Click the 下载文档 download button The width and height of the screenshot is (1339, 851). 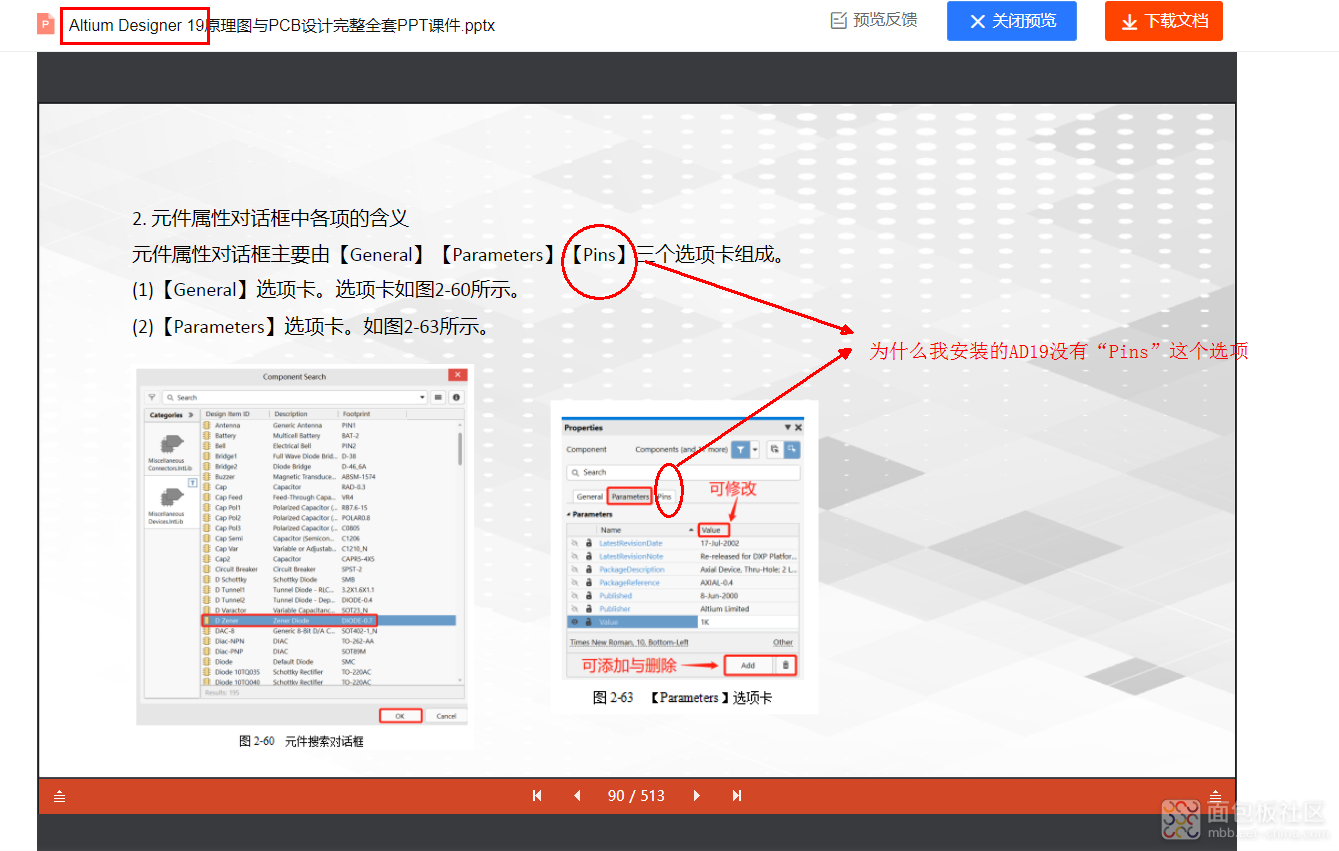tap(1163, 21)
